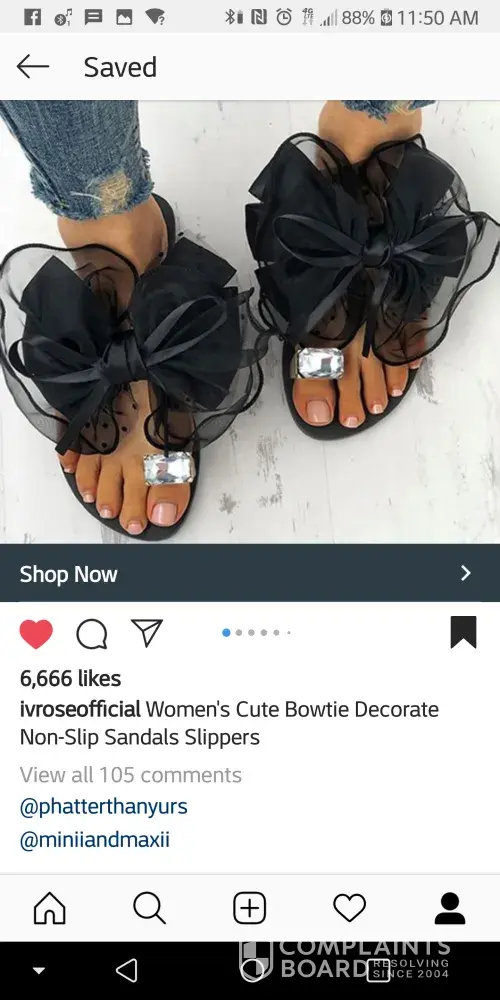This screenshot has width=500, height=1000.
Task: Open Profile tab in bottom bar
Action: tap(450, 908)
